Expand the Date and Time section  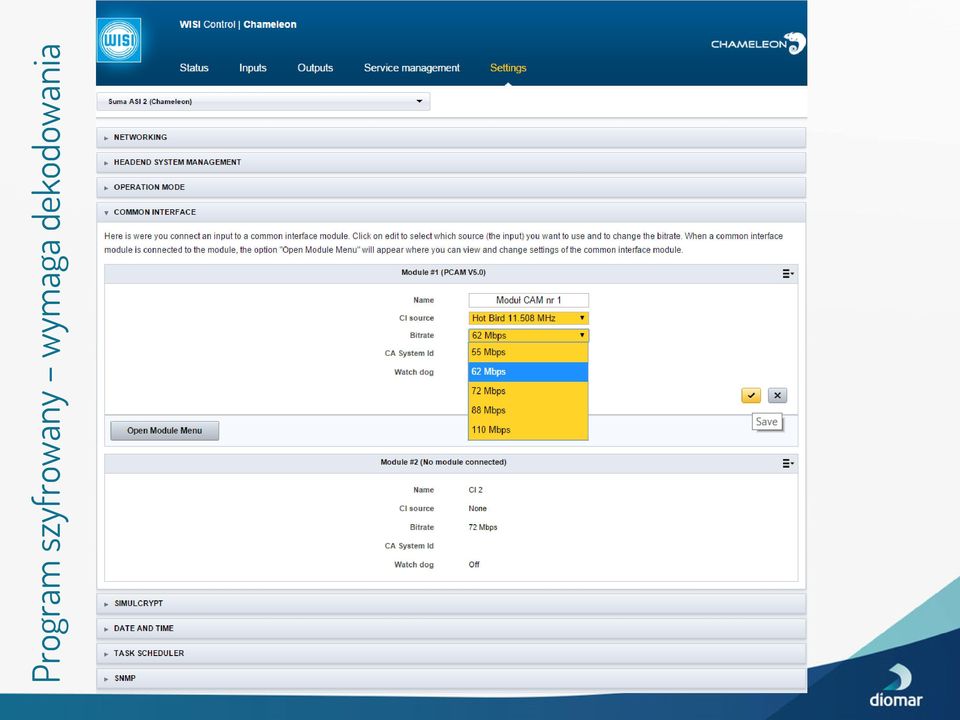[451, 629]
